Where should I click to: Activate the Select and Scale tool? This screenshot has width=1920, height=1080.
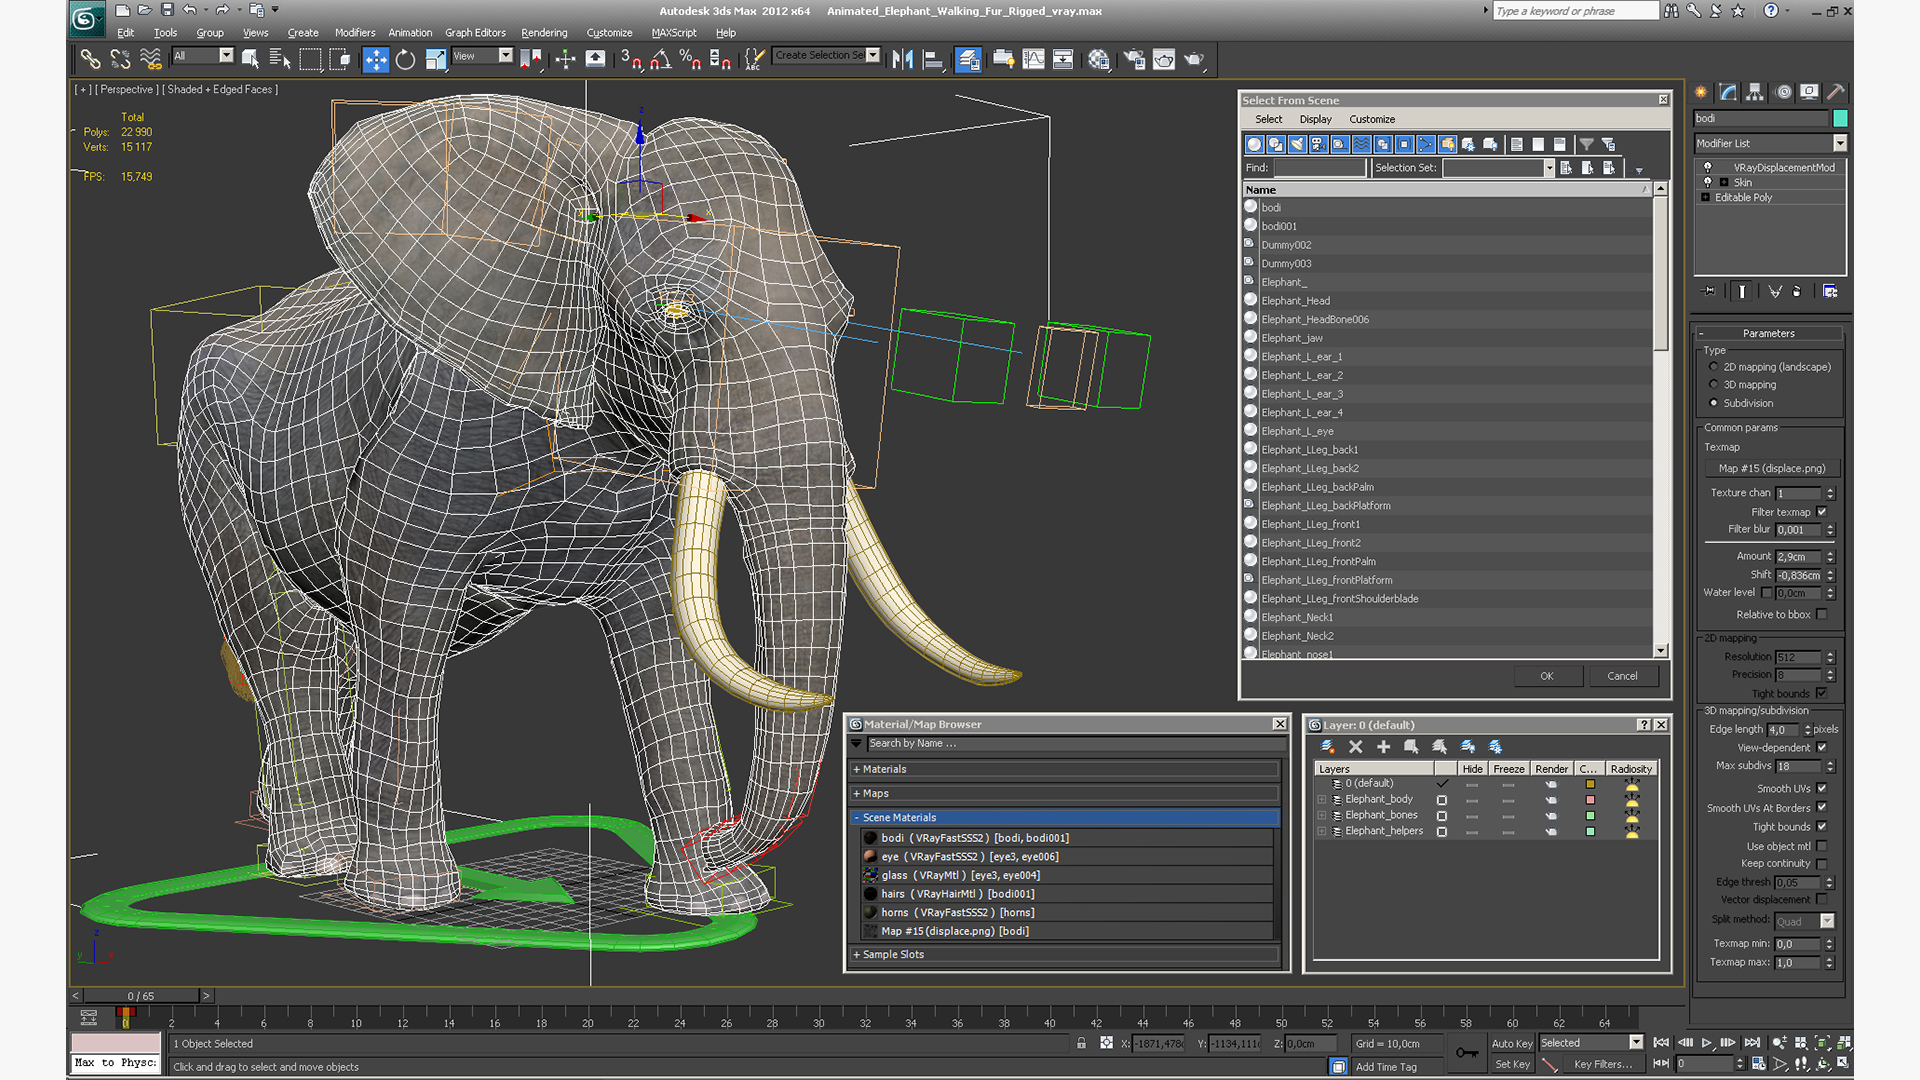tap(435, 59)
